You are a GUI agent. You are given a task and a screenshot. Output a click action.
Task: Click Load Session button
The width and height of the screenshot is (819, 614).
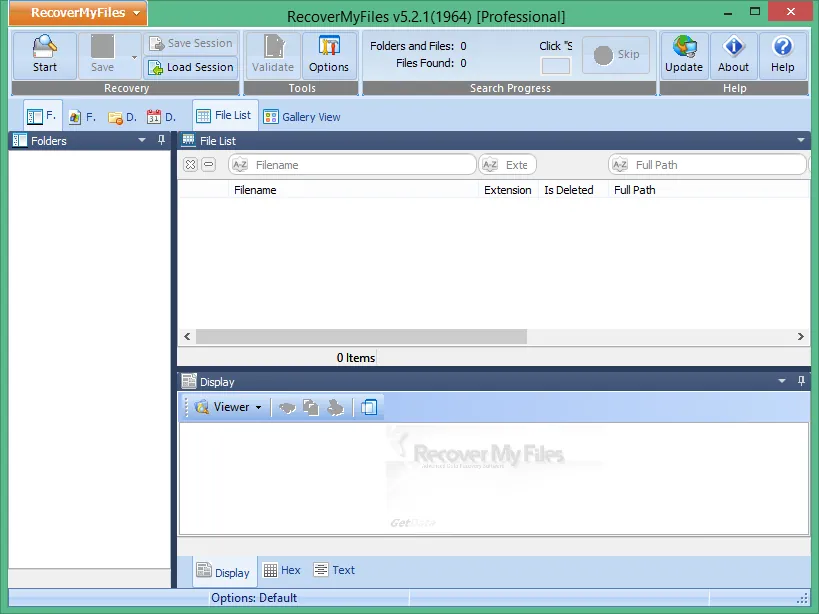click(x=191, y=67)
